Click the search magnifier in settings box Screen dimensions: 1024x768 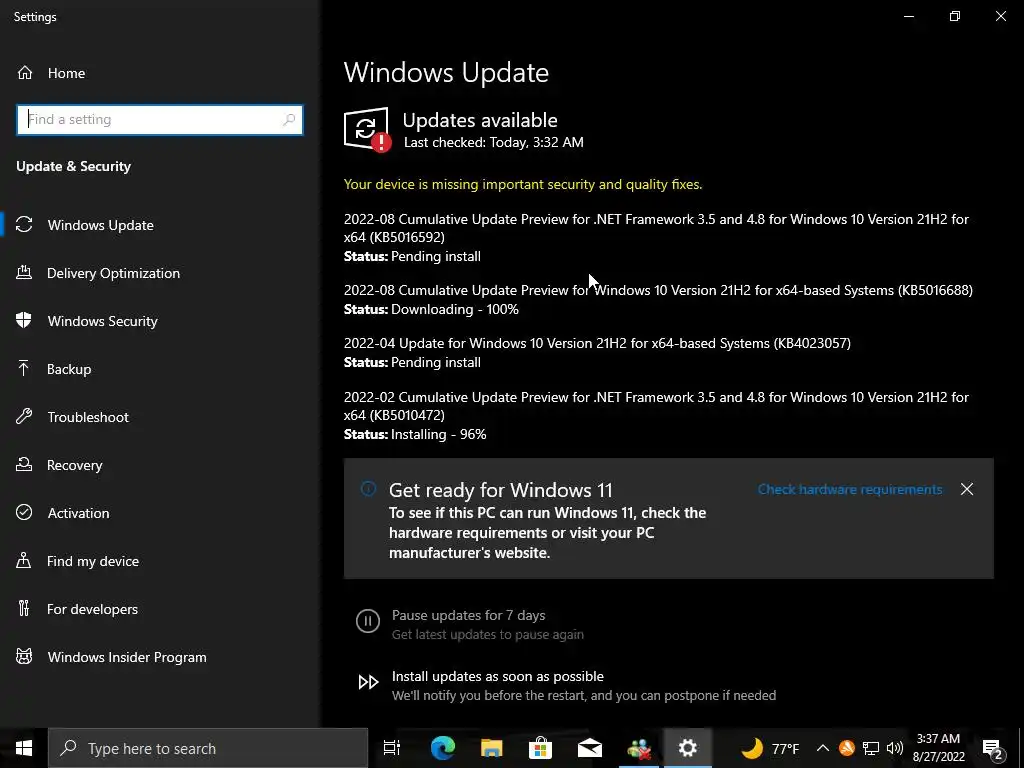[x=289, y=120]
